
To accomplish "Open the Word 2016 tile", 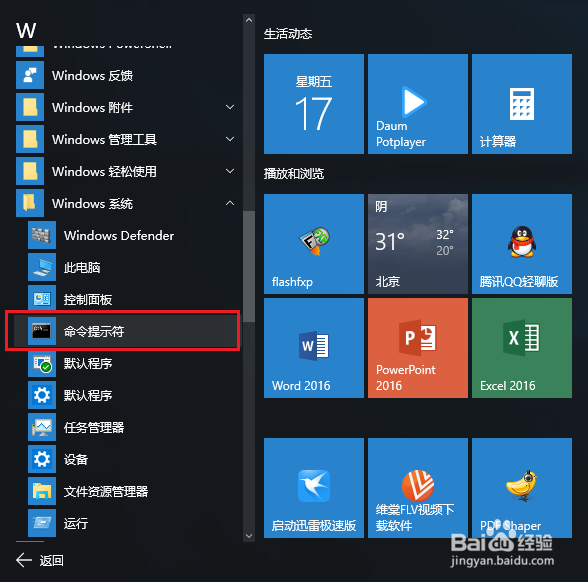I will pos(314,348).
